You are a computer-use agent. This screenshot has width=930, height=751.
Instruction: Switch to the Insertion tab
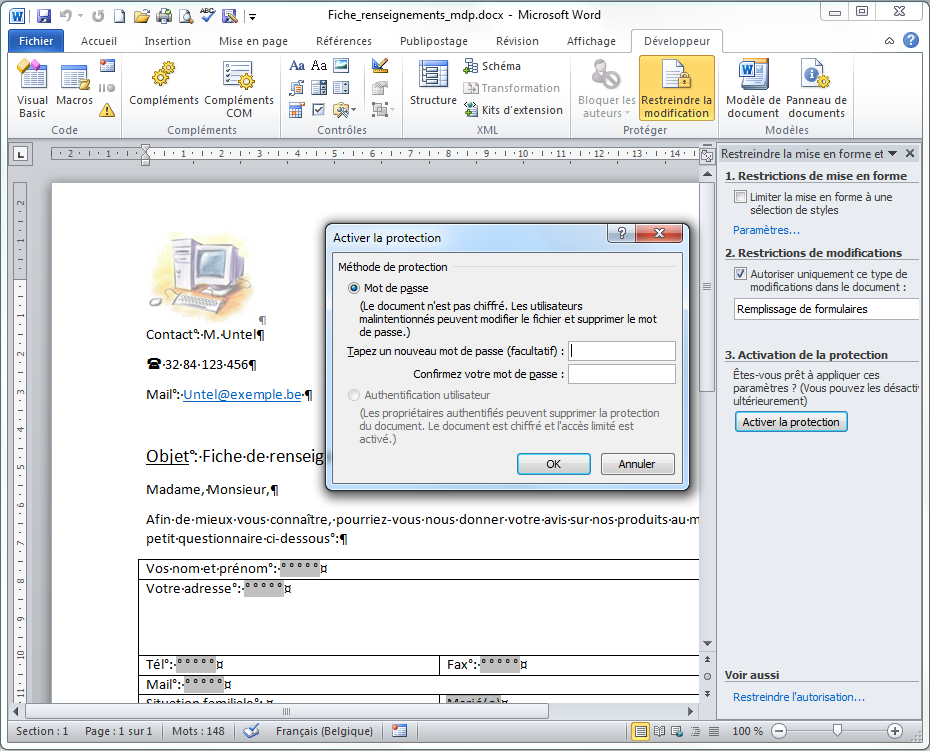167,41
